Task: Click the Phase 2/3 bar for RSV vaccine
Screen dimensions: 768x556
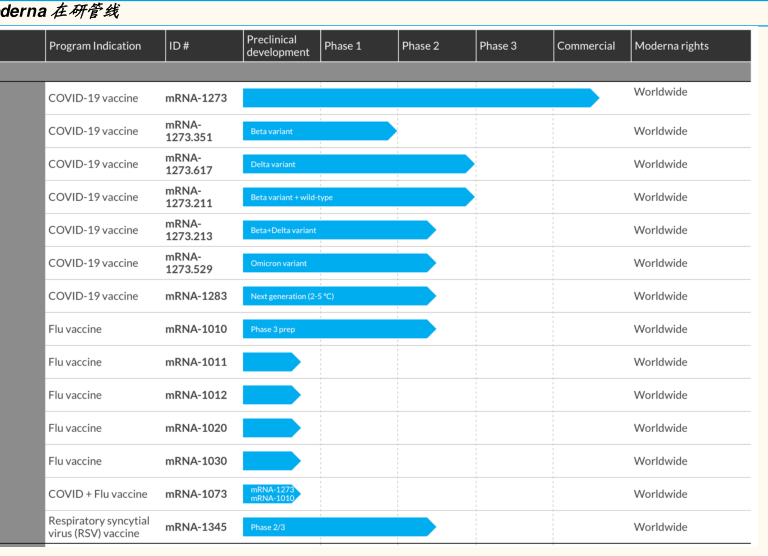Action: pos(336,527)
